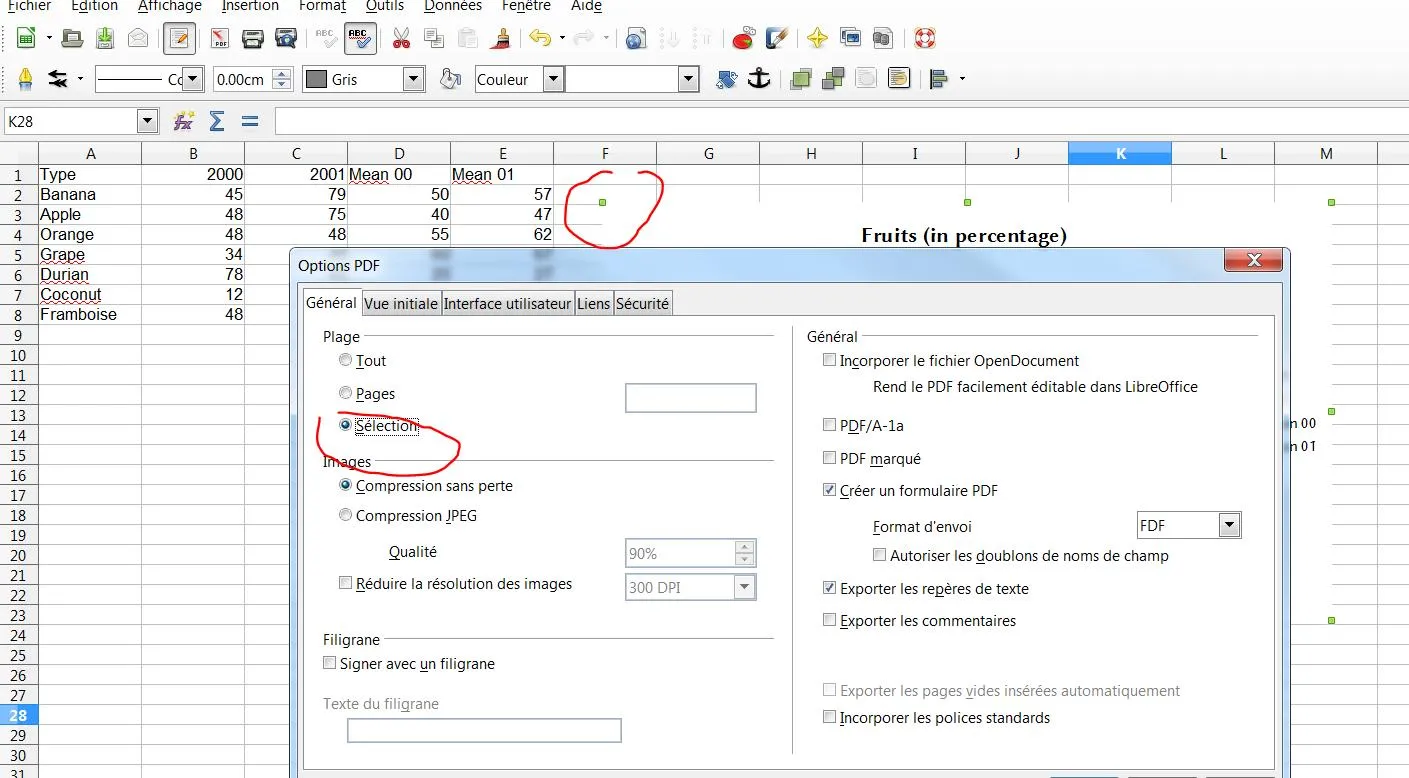
Task: Click the Bring to front icon
Action: pos(801,79)
